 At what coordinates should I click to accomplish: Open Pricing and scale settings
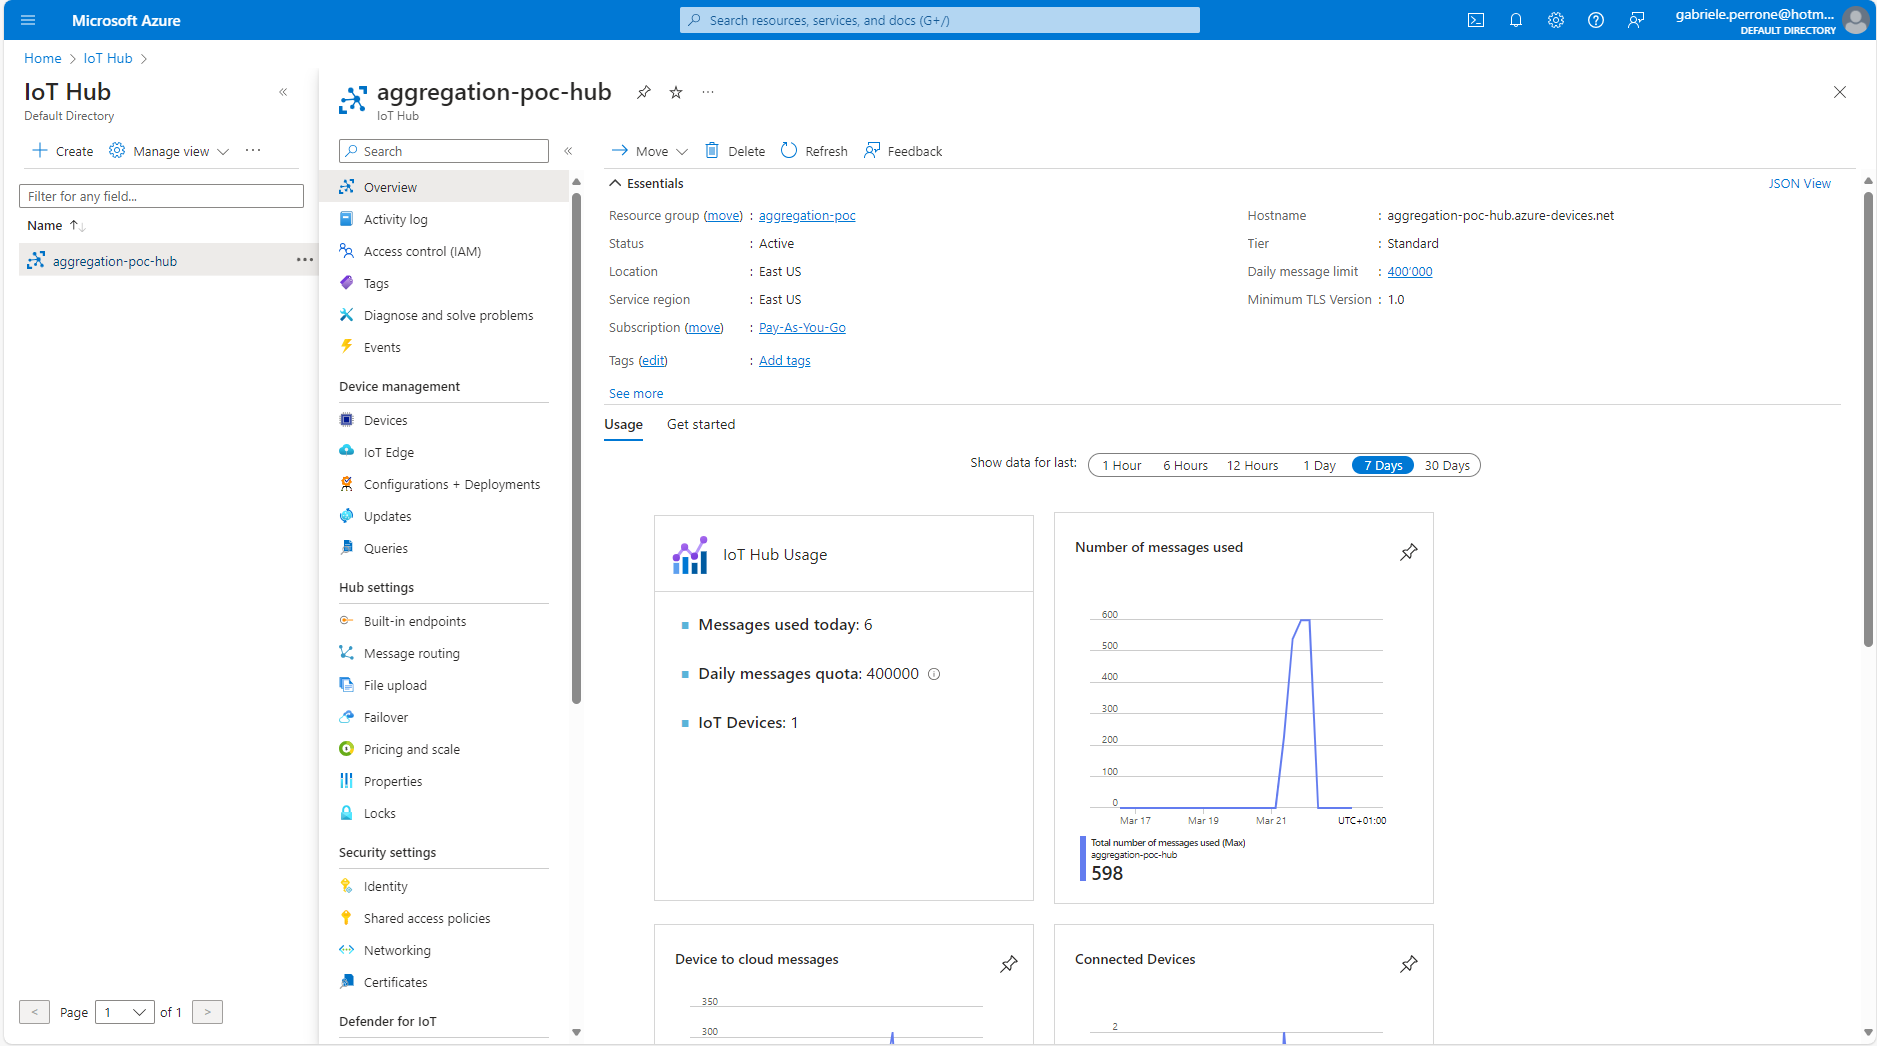[411, 748]
